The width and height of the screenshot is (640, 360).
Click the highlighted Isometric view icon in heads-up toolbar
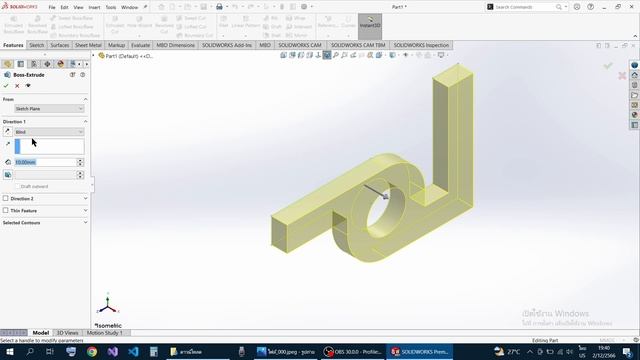(x=327, y=55)
